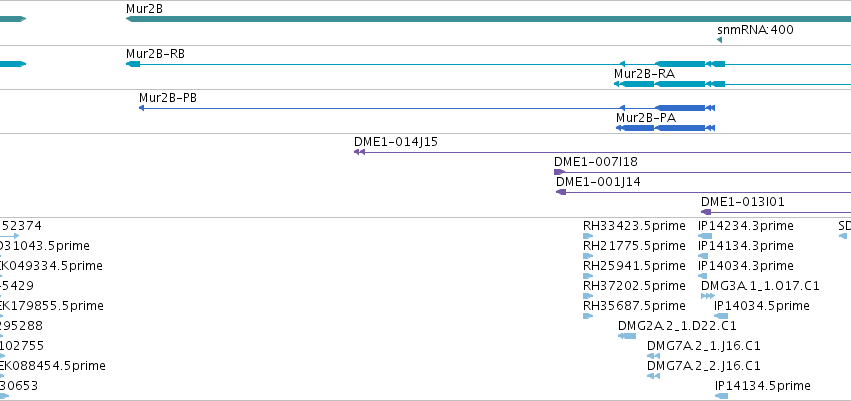Click the DME1-013I01 arrow glyph
851x401 pixels.
[706, 212]
